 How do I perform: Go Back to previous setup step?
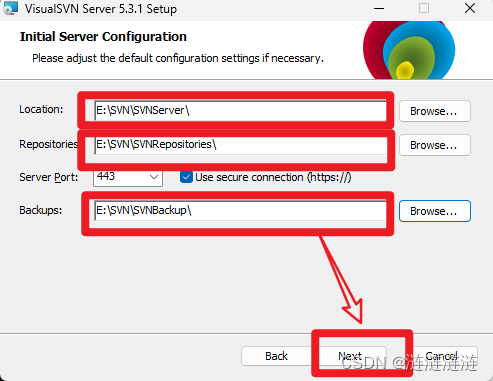coord(276,356)
